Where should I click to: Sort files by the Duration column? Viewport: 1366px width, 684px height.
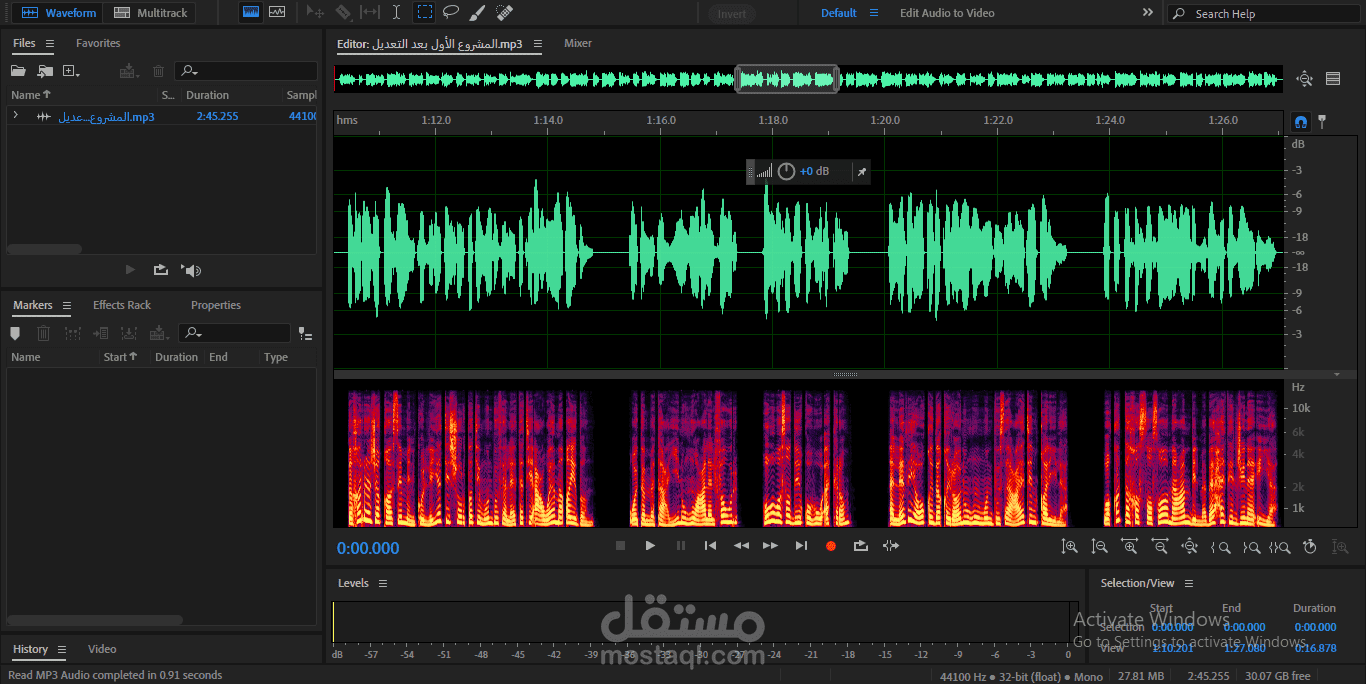pos(207,95)
